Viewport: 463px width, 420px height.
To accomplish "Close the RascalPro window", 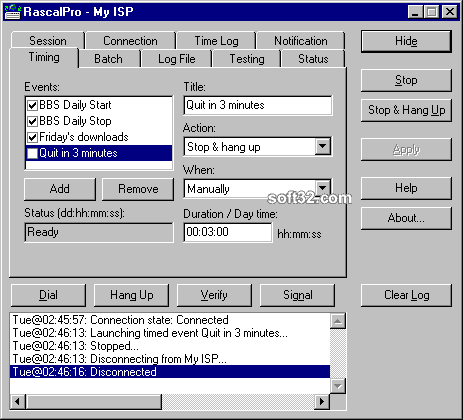I will point(450,12).
